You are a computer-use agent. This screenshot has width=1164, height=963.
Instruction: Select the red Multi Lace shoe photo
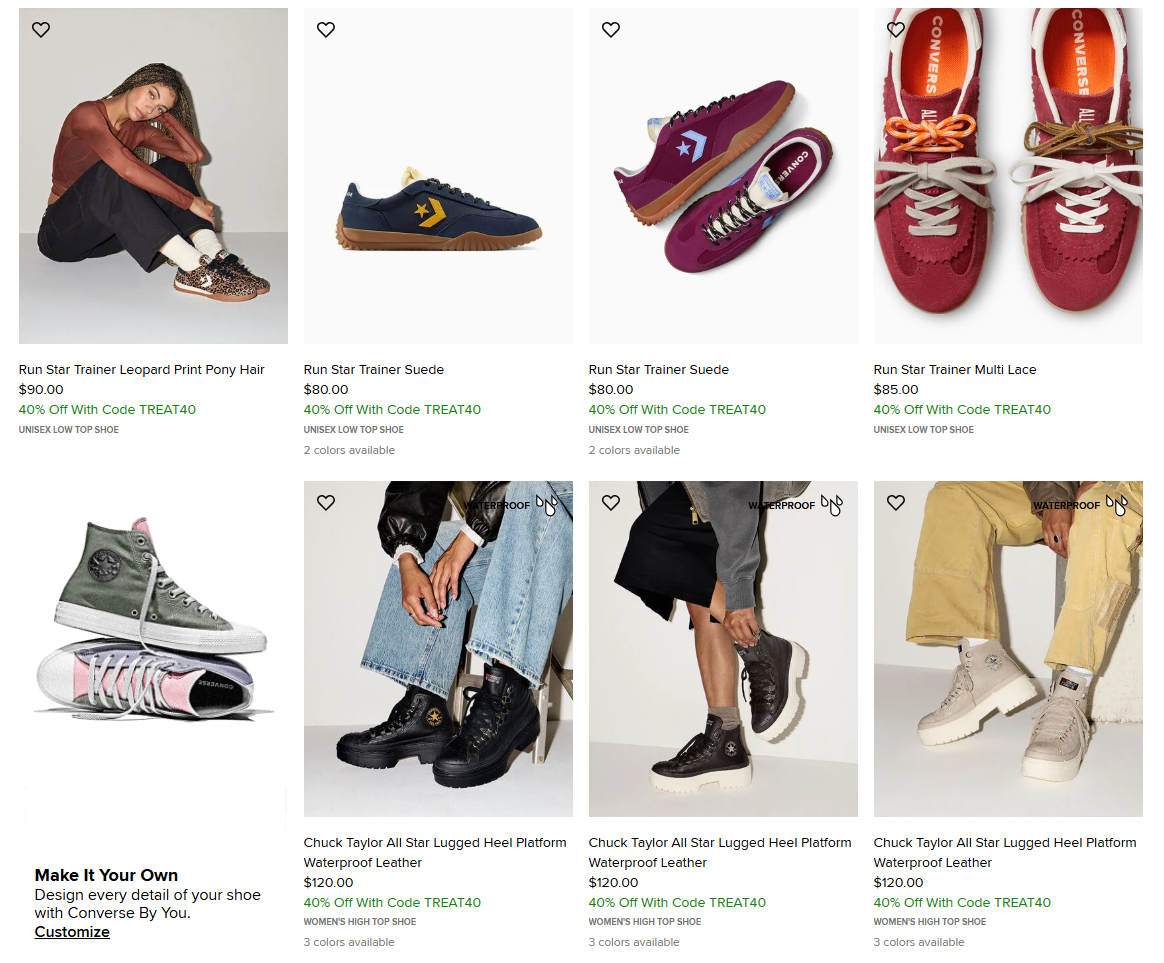point(1008,176)
